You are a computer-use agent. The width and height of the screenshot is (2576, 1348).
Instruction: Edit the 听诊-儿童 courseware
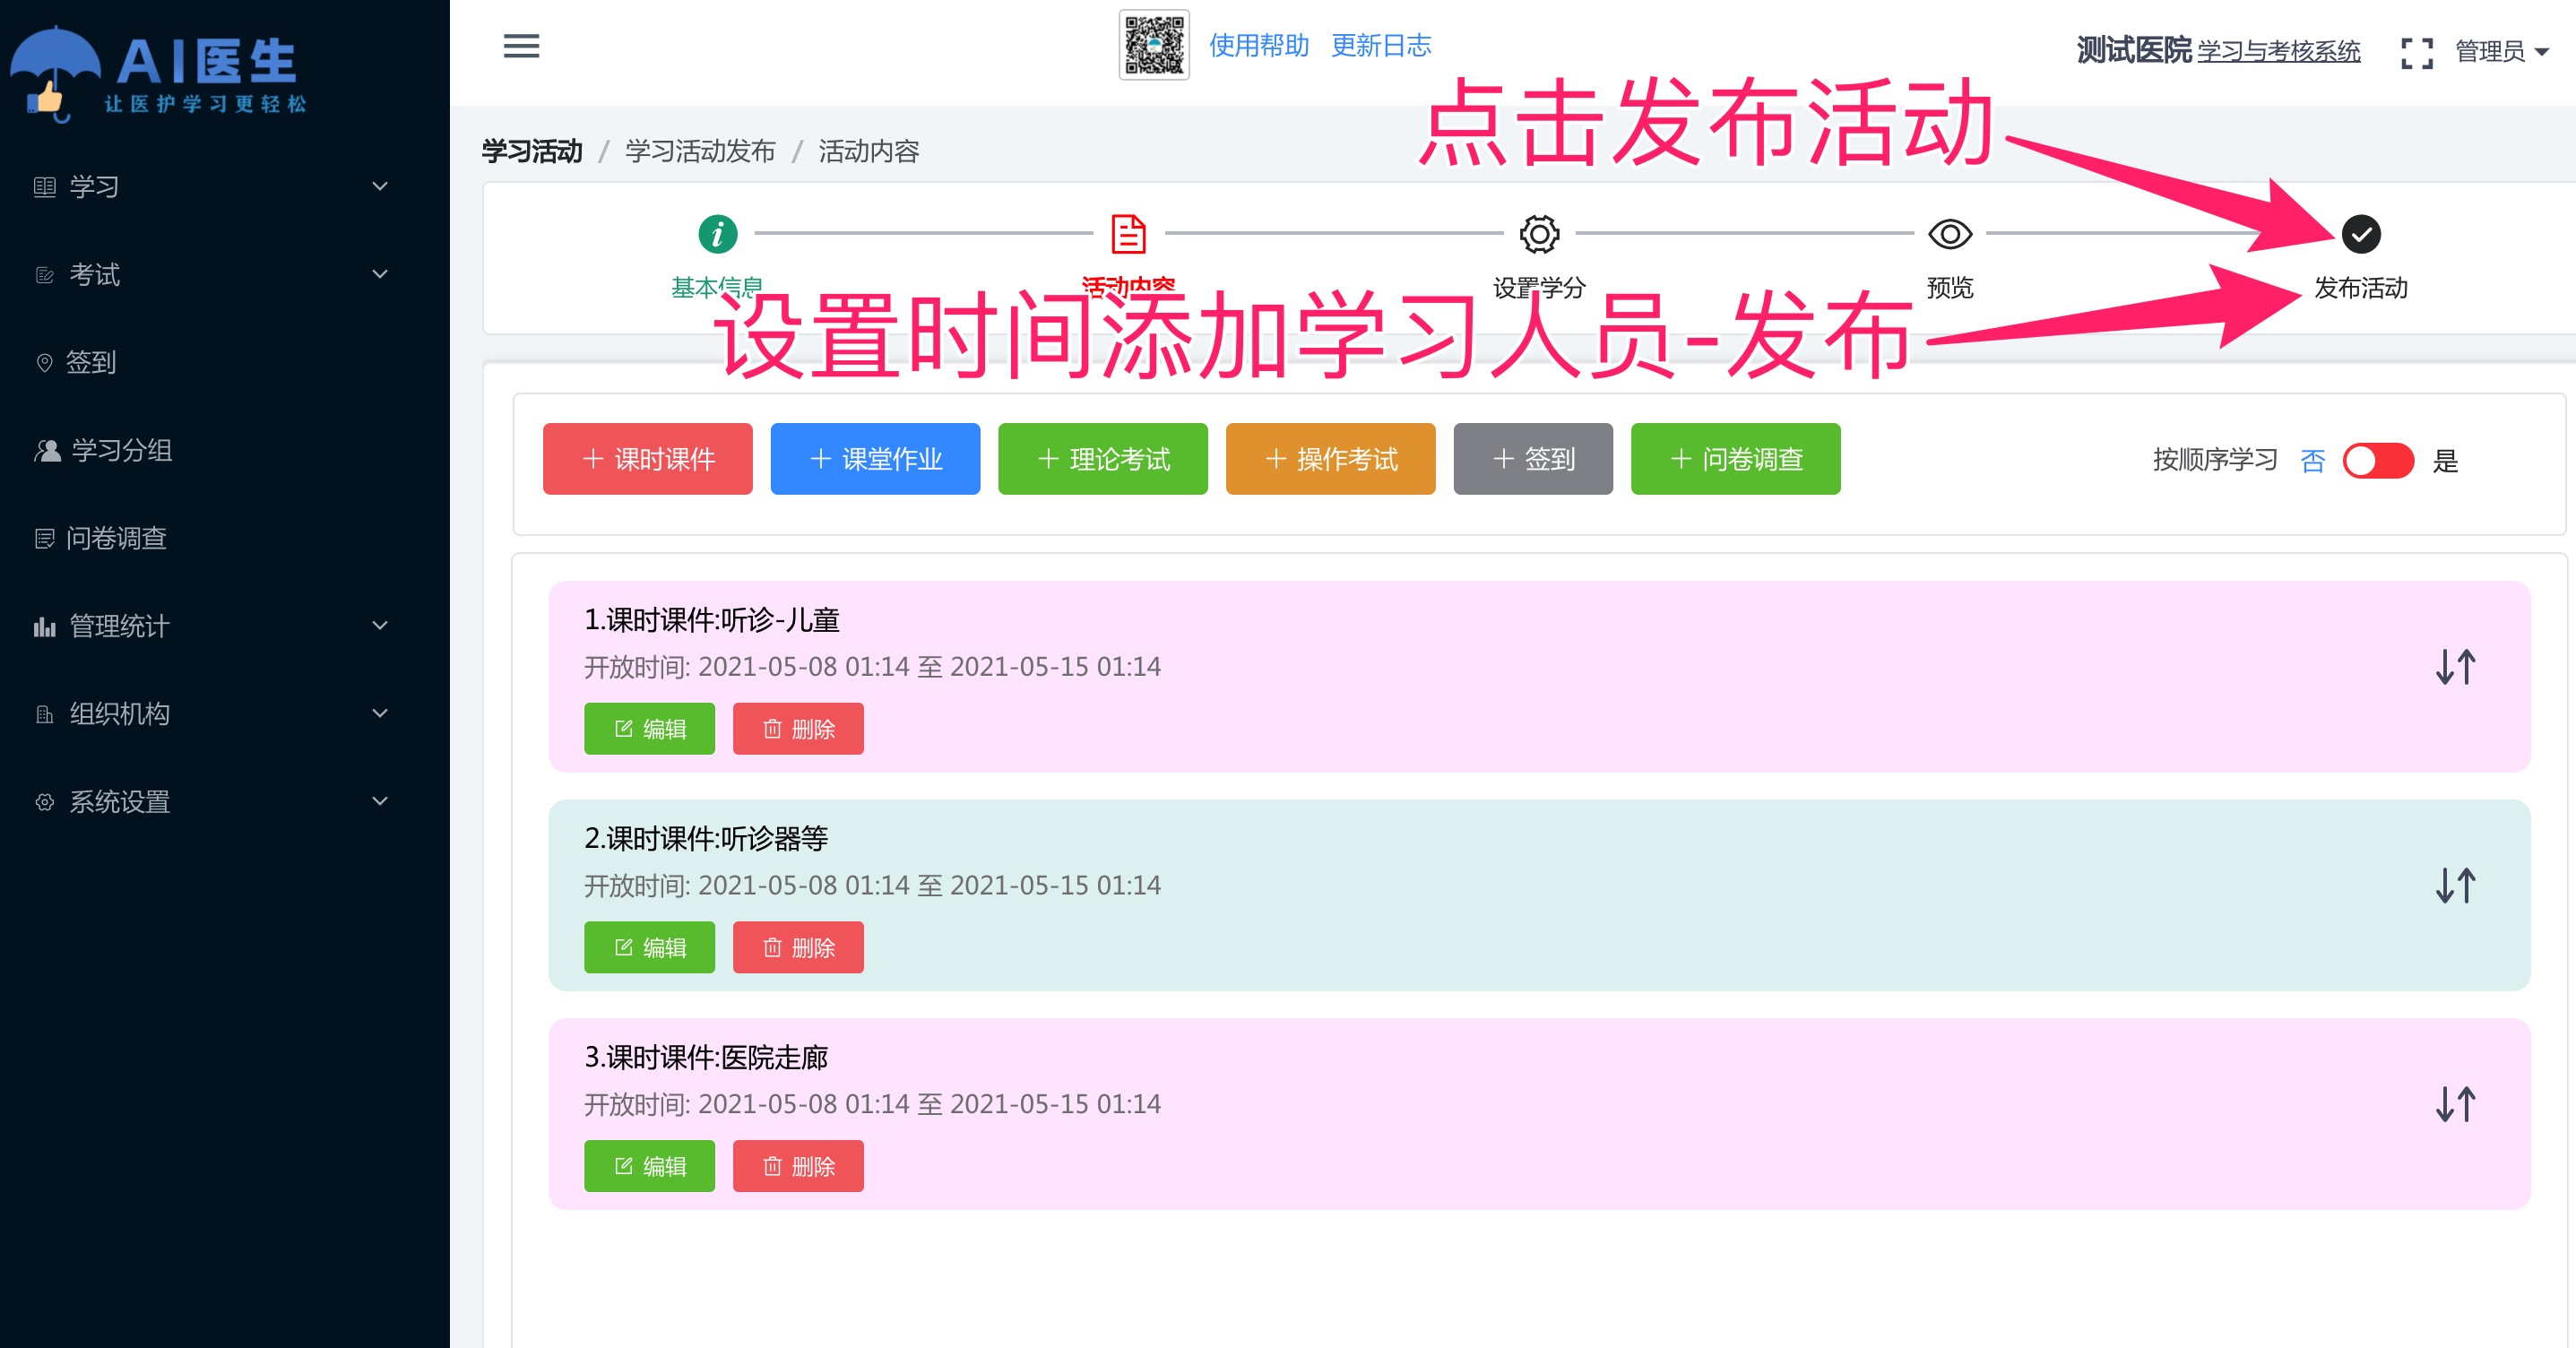649,729
